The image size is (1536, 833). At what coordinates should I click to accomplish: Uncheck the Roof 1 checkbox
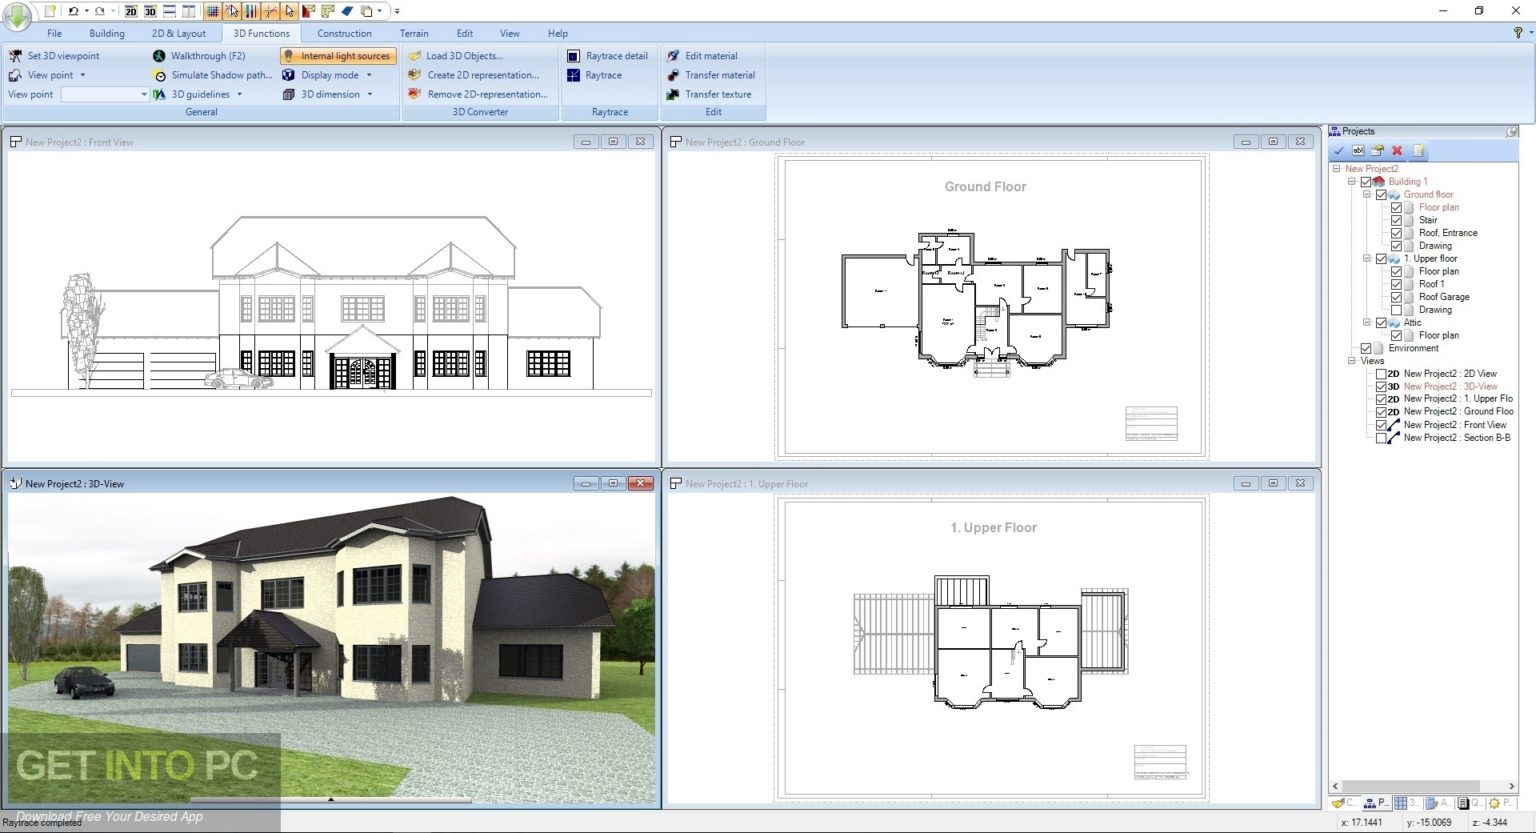click(x=1396, y=284)
